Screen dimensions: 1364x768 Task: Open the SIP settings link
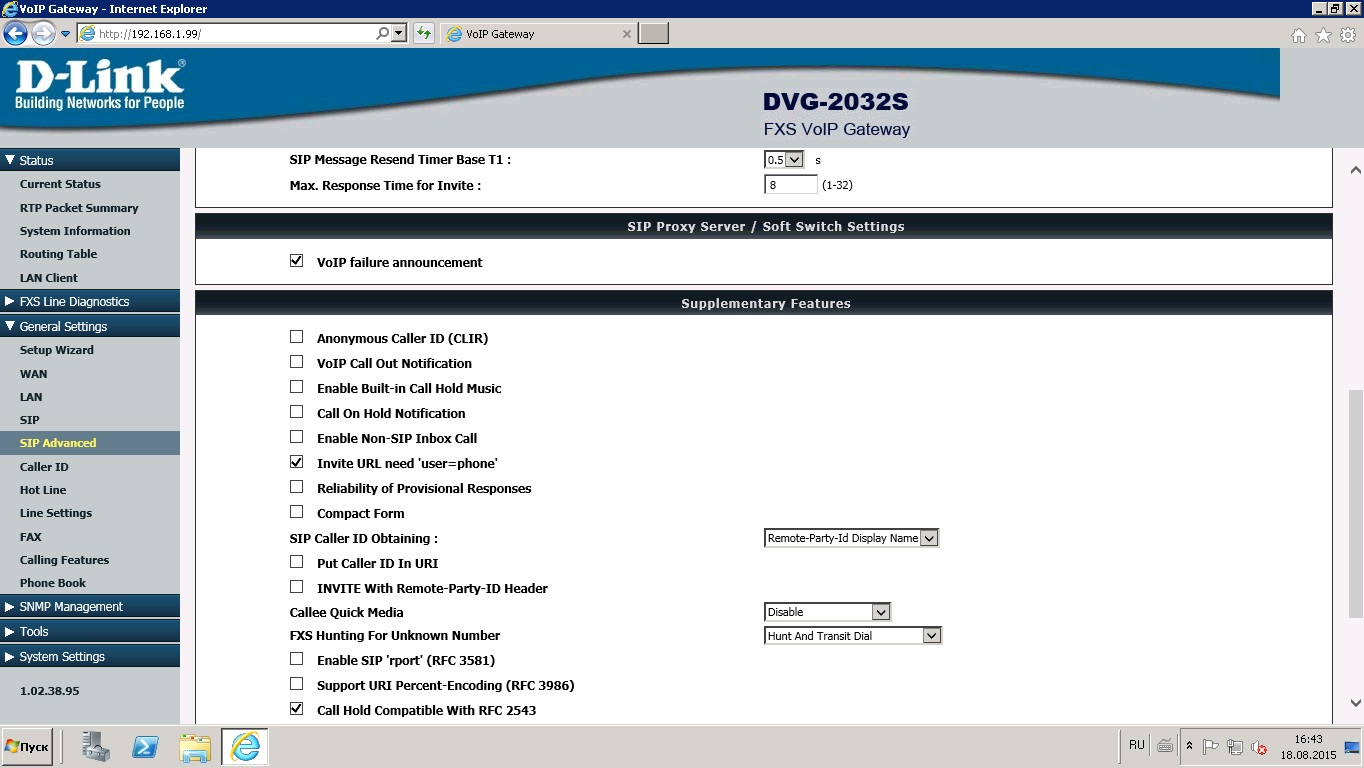pos(30,420)
